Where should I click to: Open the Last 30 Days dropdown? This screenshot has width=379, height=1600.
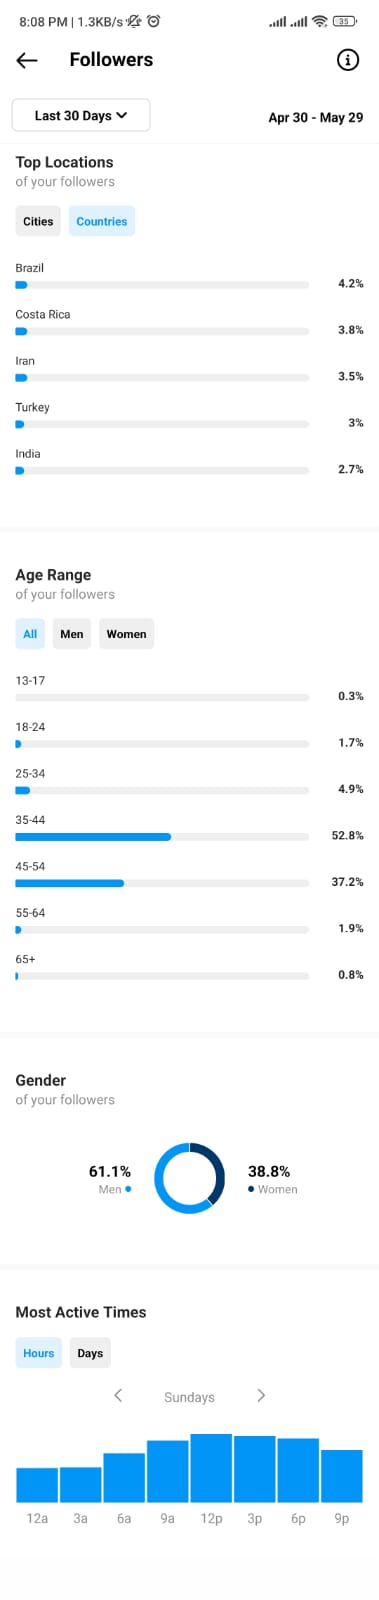(x=81, y=115)
